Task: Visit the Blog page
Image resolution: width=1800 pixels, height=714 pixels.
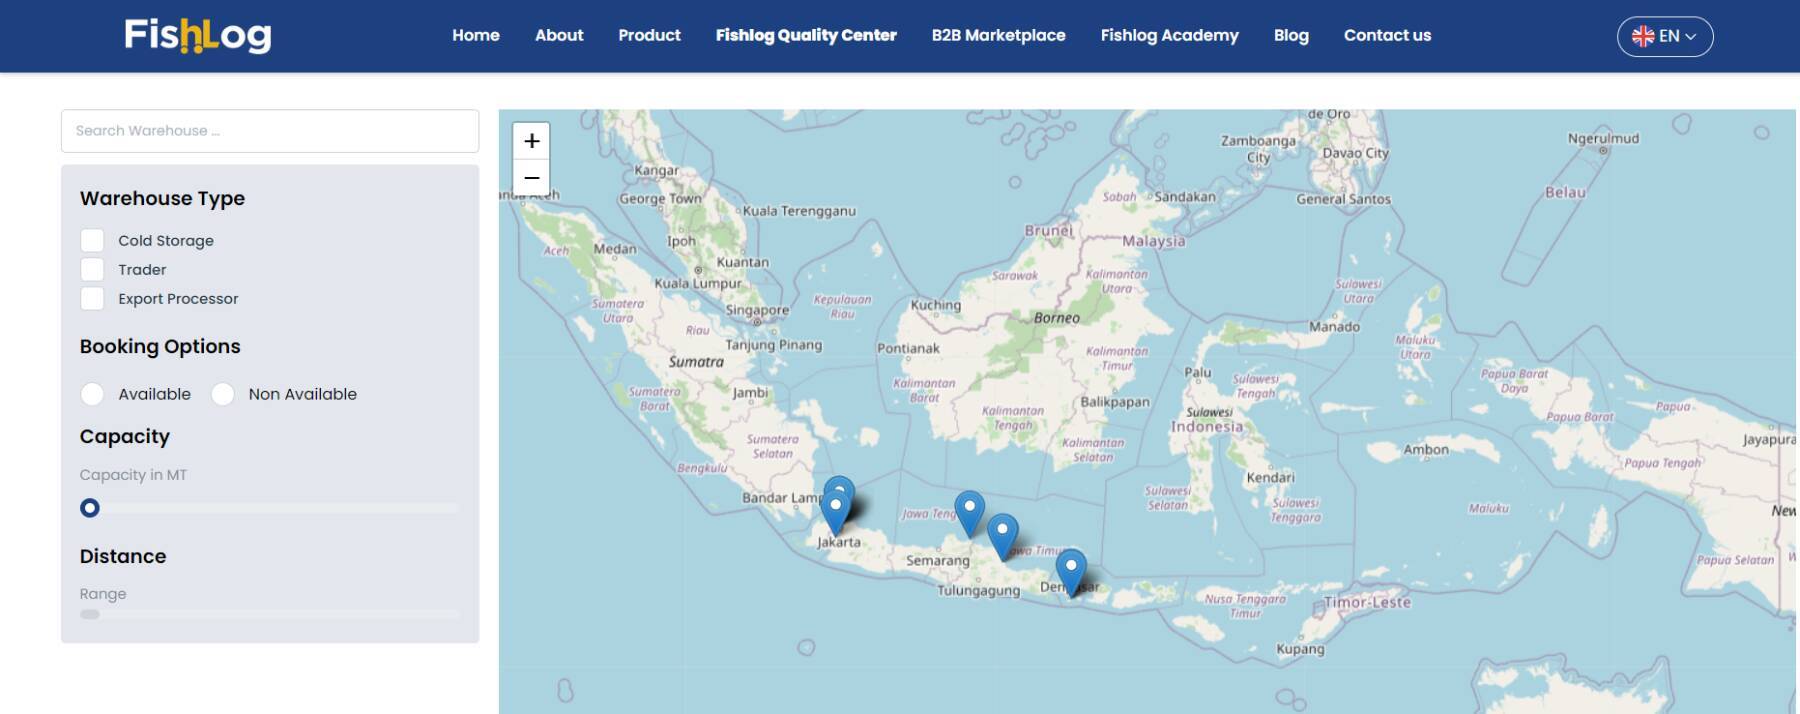Action: (x=1291, y=35)
